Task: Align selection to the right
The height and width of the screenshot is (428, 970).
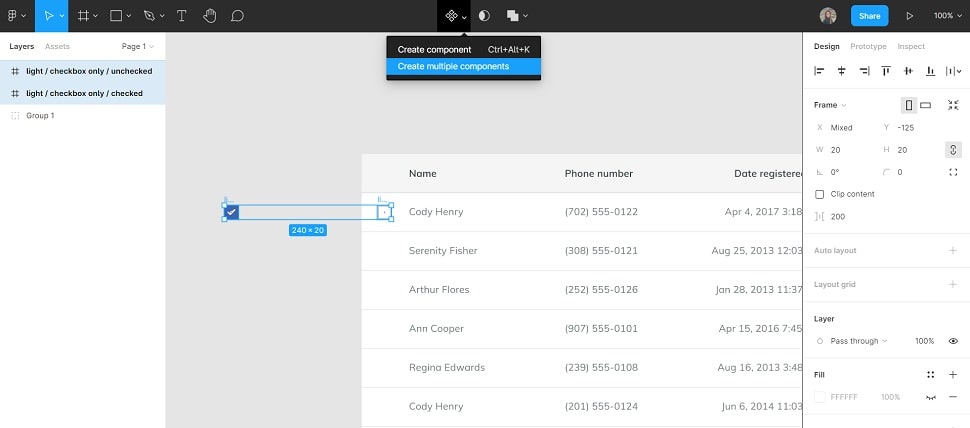Action: tap(864, 71)
